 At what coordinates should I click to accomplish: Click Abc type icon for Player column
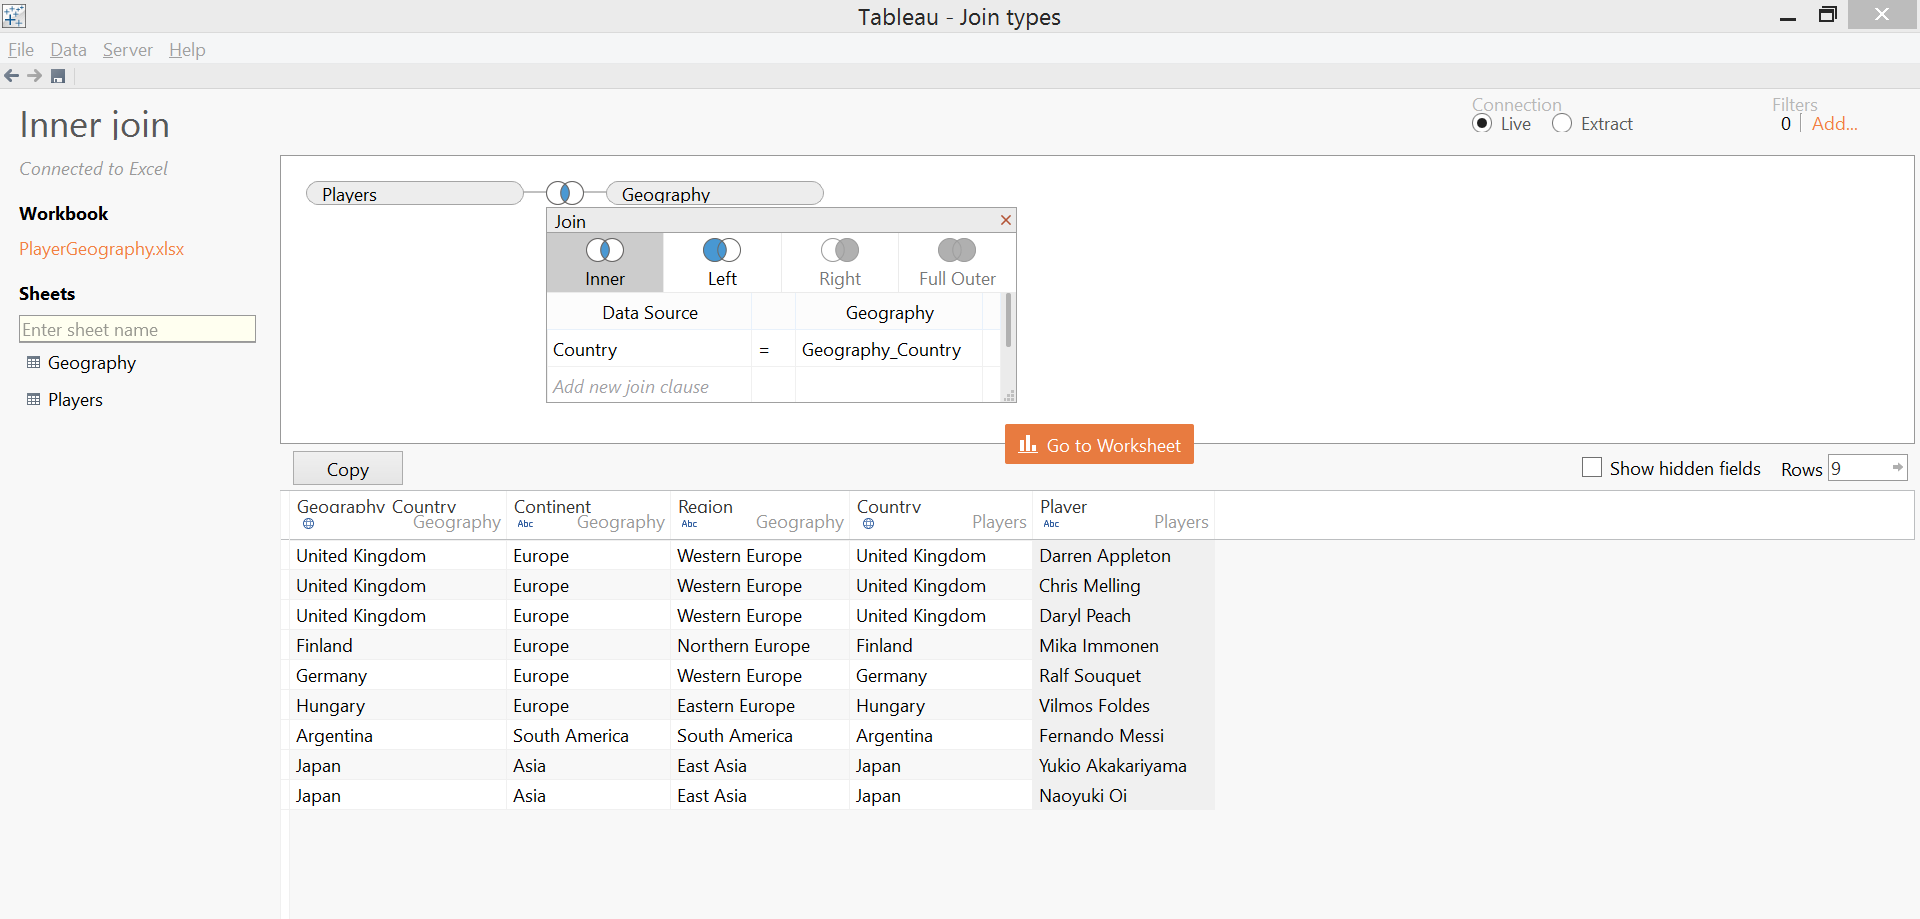click(x=1051, y=524)
